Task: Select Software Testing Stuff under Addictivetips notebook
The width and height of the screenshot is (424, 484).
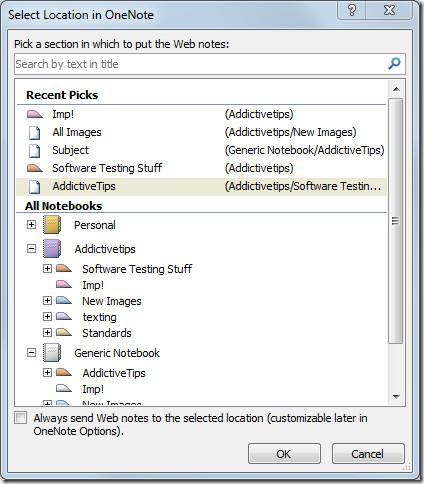Action: [137, 269]
